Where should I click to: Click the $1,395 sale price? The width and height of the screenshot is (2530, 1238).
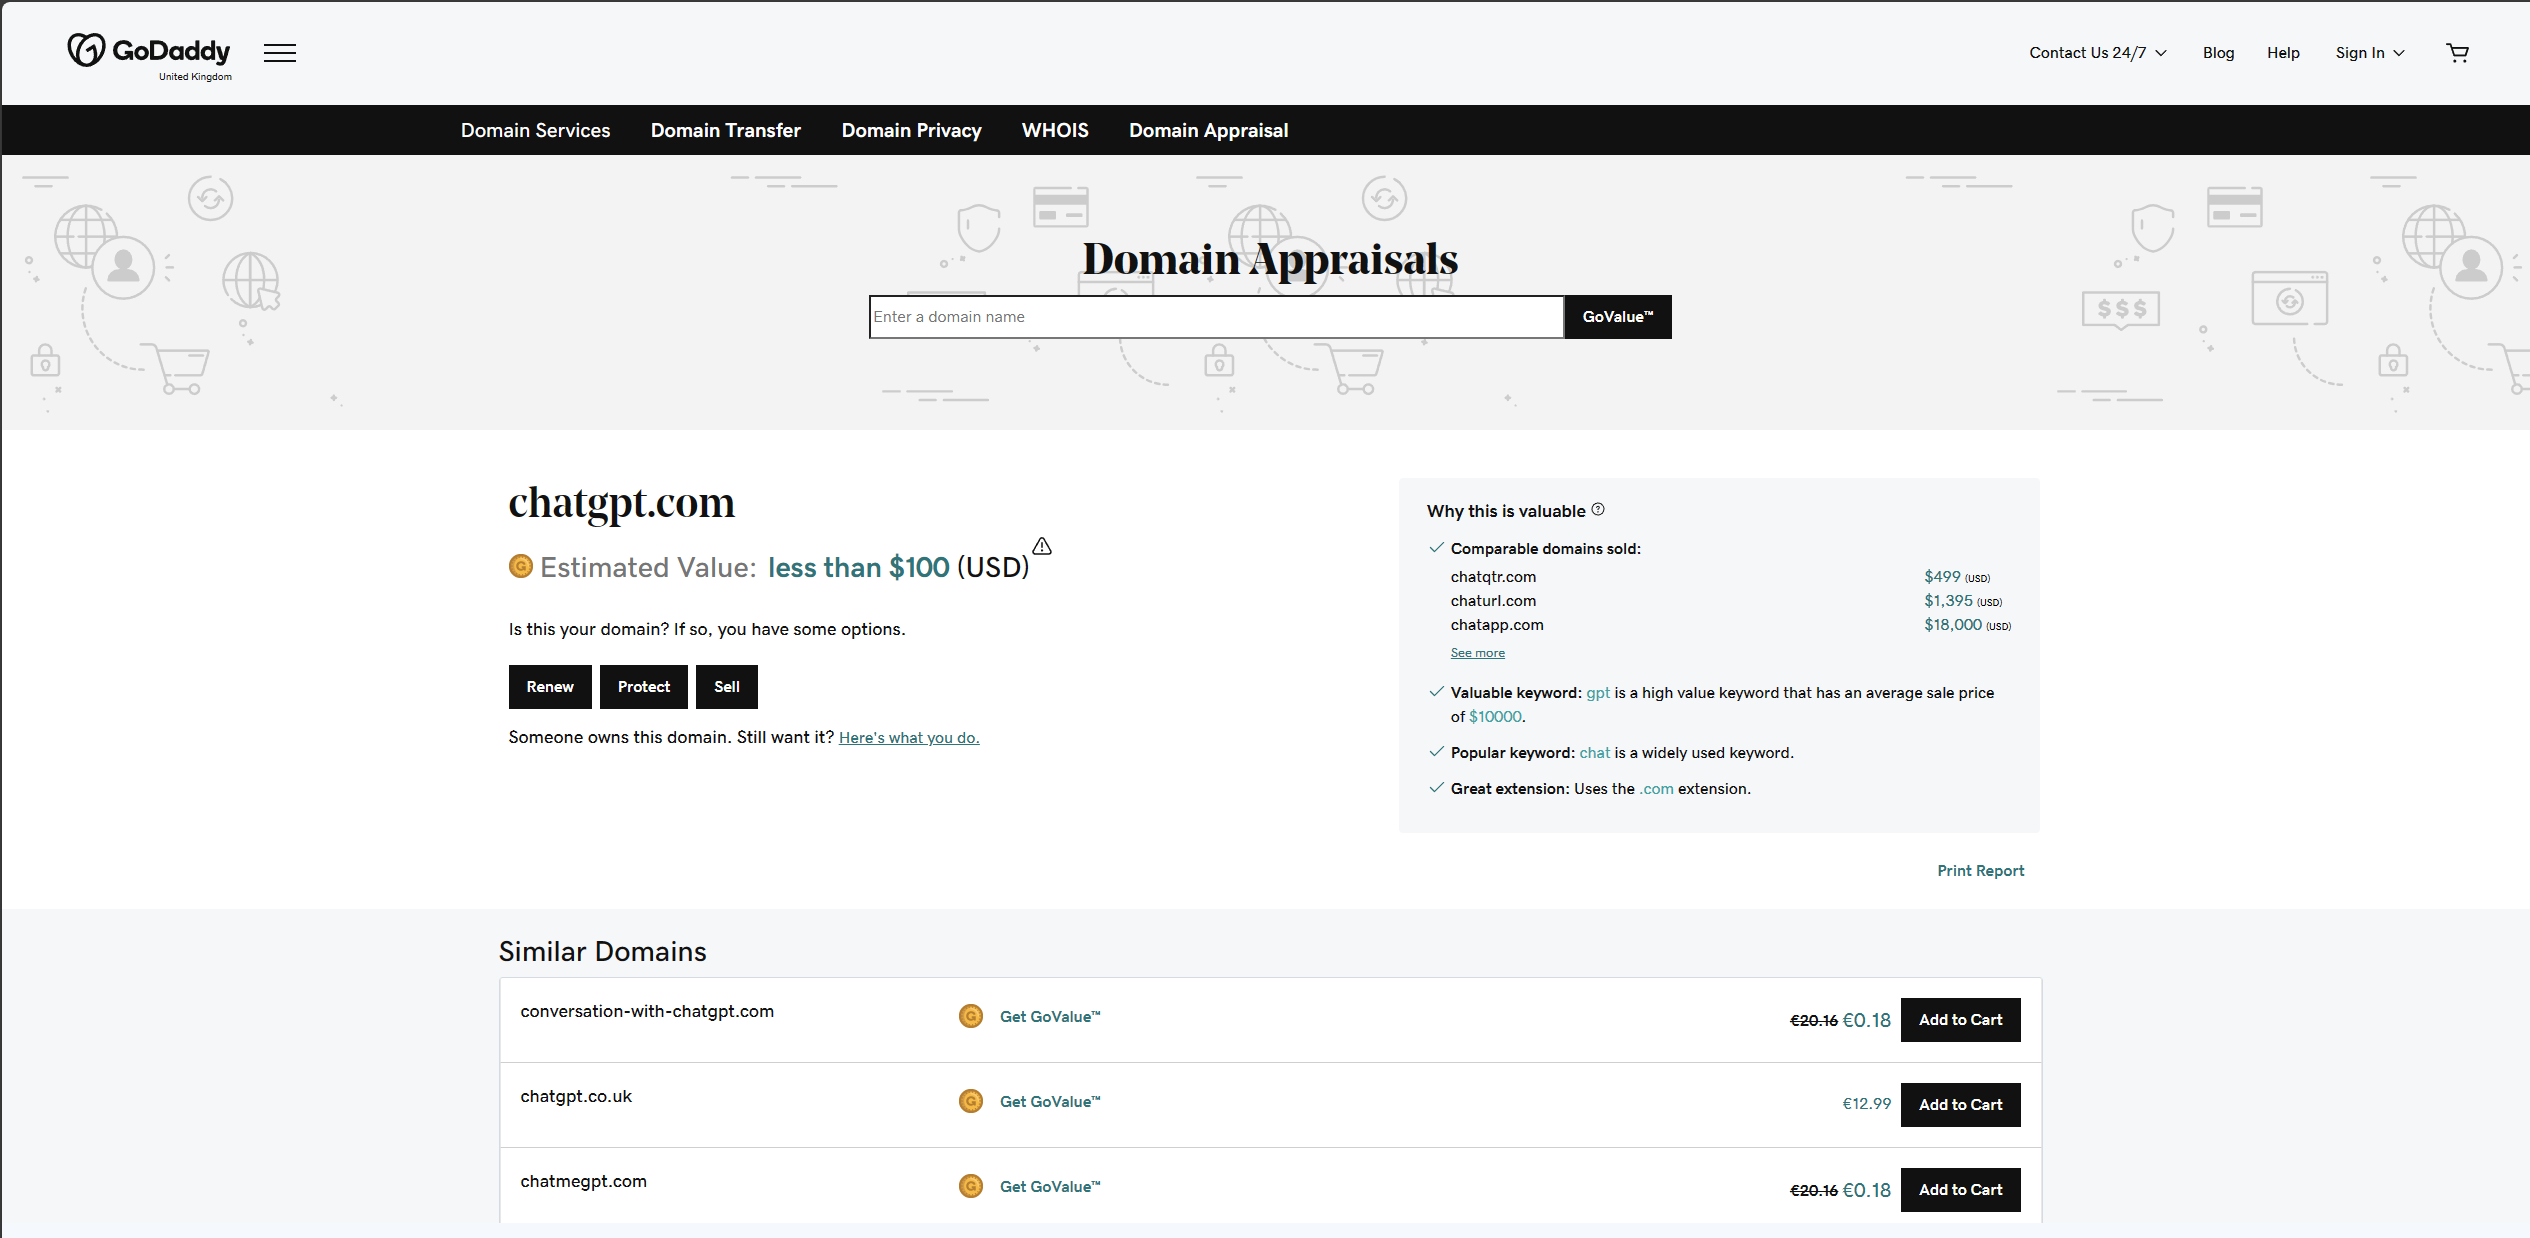[x=1948, y=601]
